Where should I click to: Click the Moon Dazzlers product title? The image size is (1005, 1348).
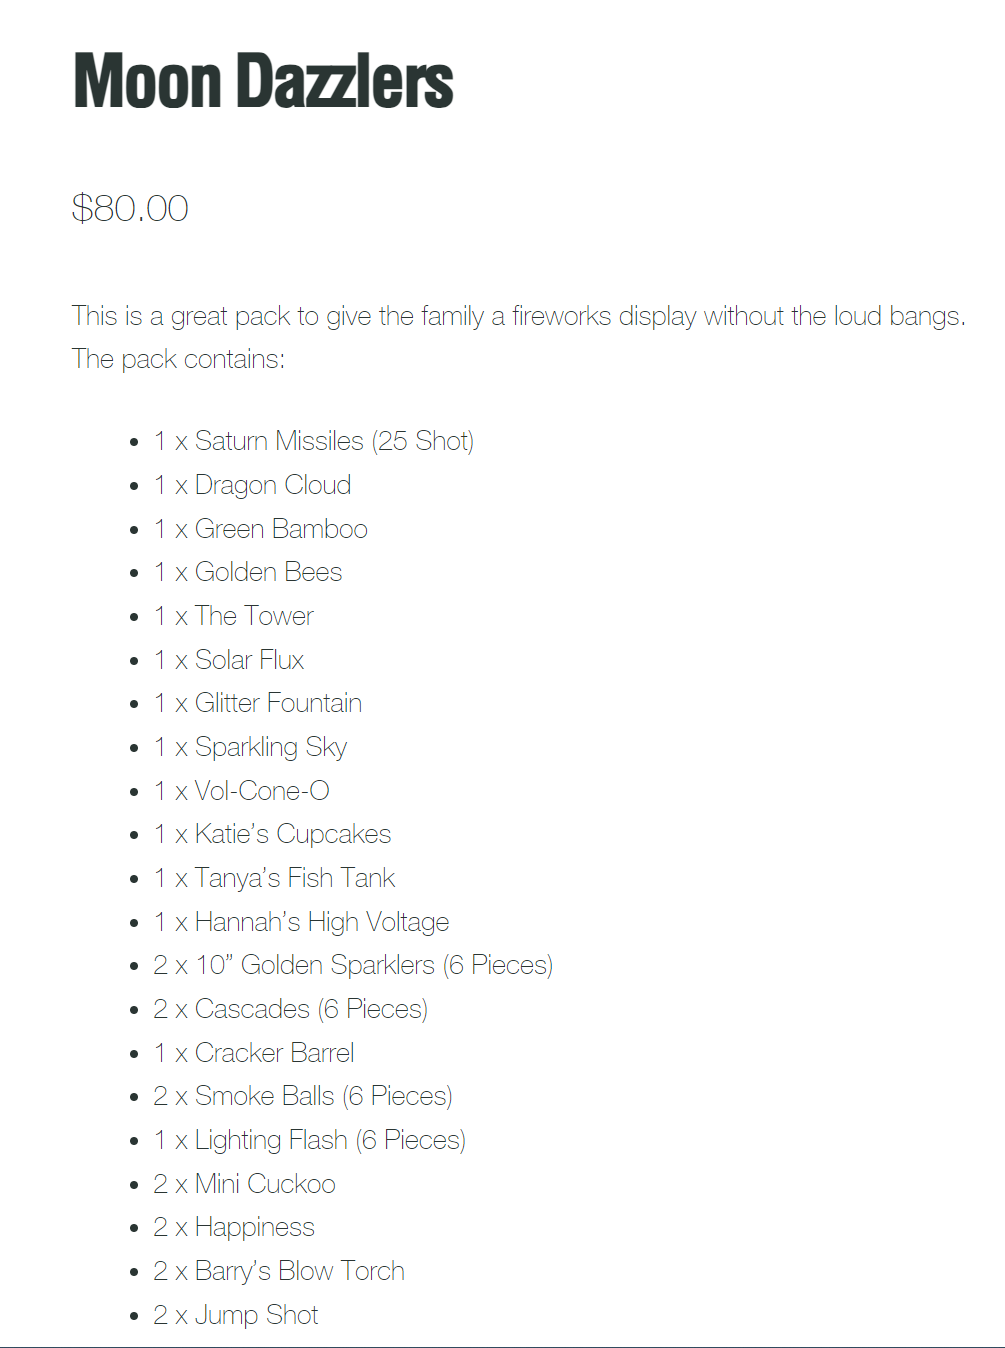point(264,81)
